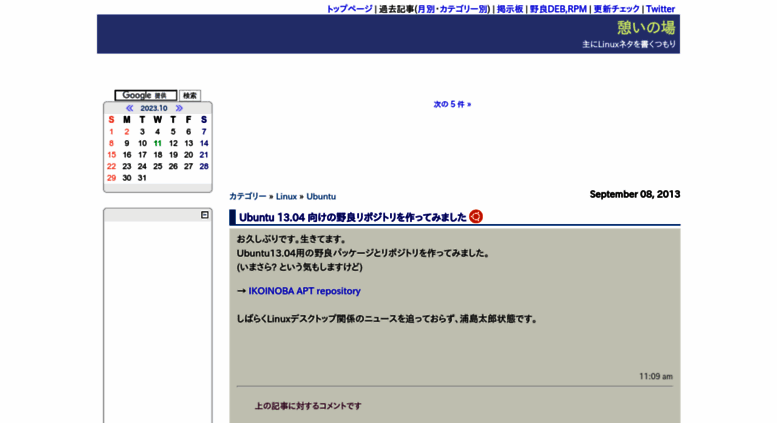The height and width of the screenshot is (423, 777).
Task: Click September 08, 2013 date heading
Action: 635,194
